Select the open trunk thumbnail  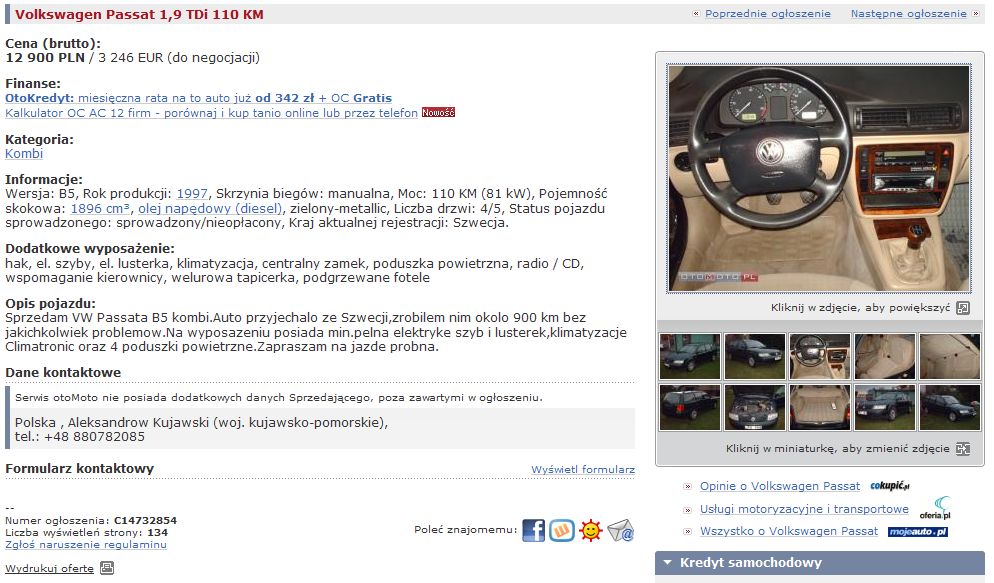click(x=820, y=407)
